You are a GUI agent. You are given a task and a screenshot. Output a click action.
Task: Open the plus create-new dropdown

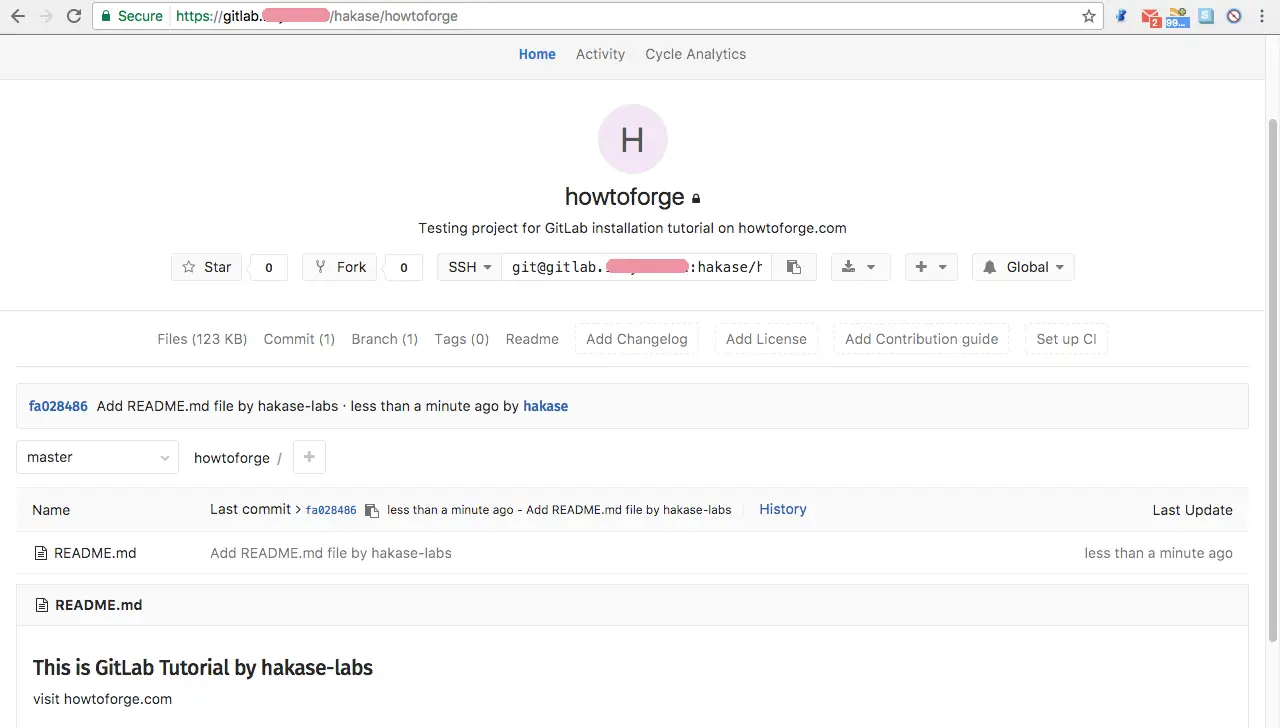[x=931, y=267]
